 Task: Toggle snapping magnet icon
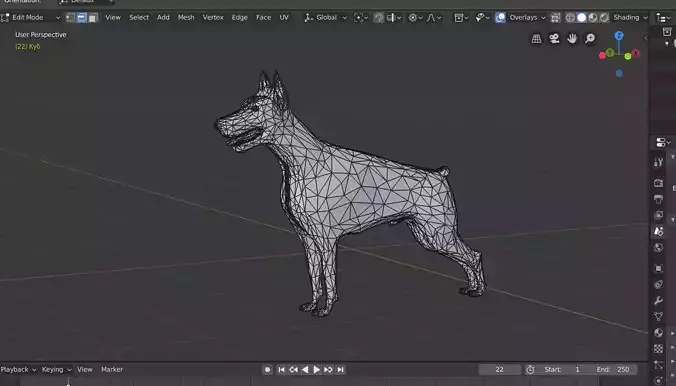click(x=379, y=18)
